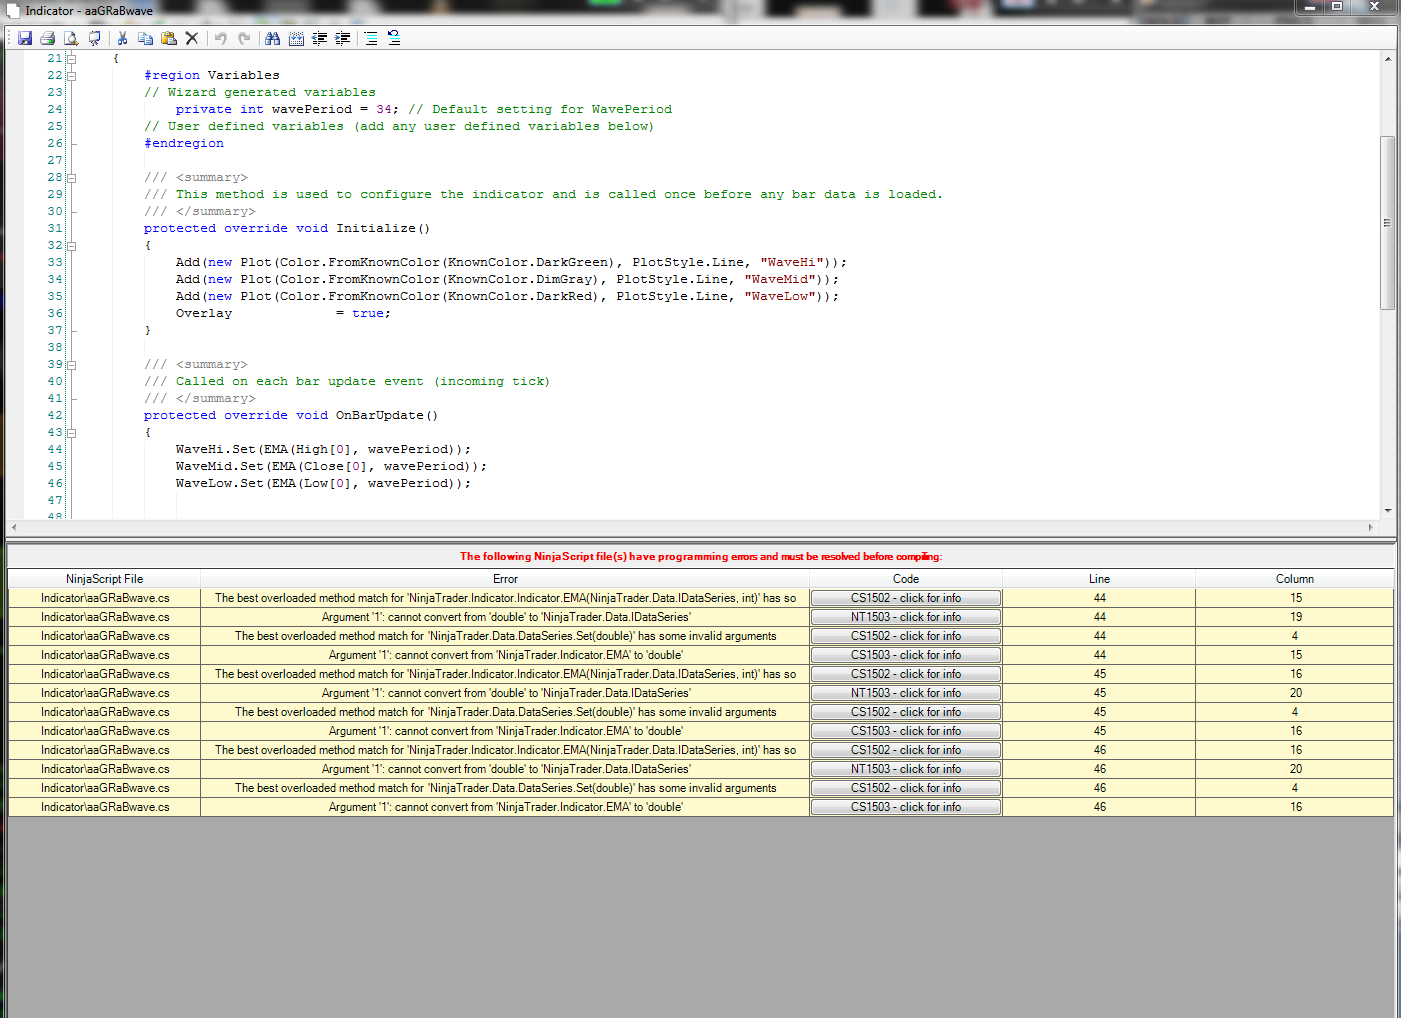
Task: Open print preview from the toolbar
Action: click(x=71, y=38)
